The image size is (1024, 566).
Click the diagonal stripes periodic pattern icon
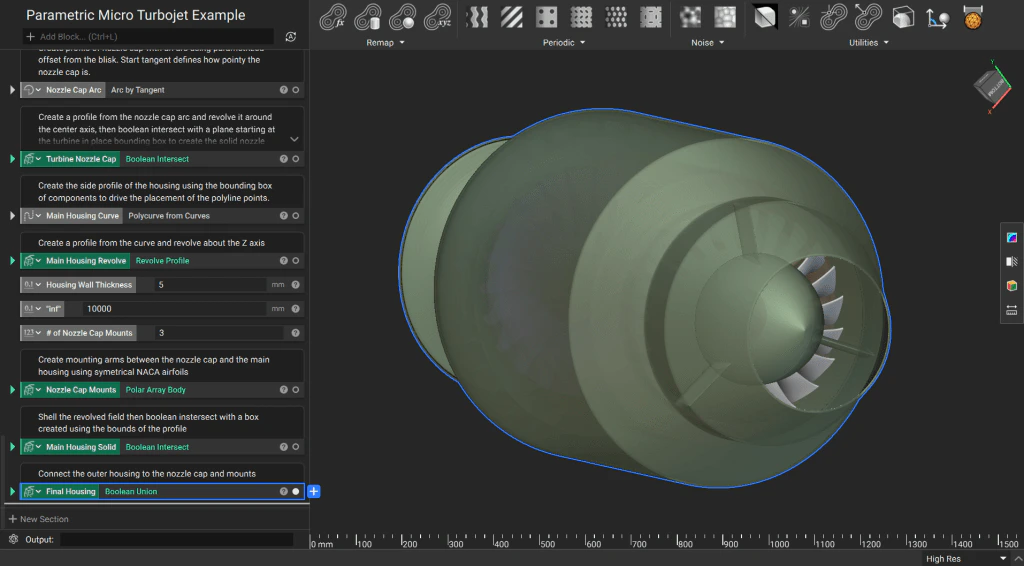(x=512, y=17)
